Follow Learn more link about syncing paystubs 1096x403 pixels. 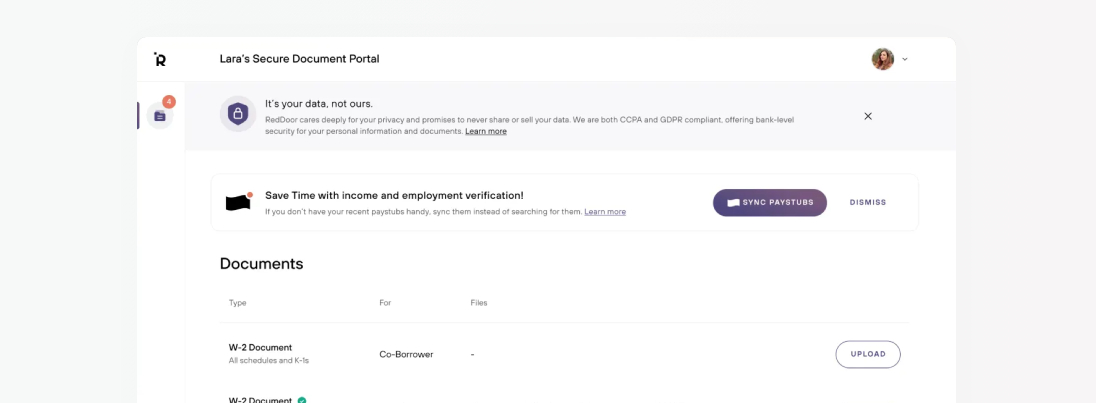(x=605, y=212)
